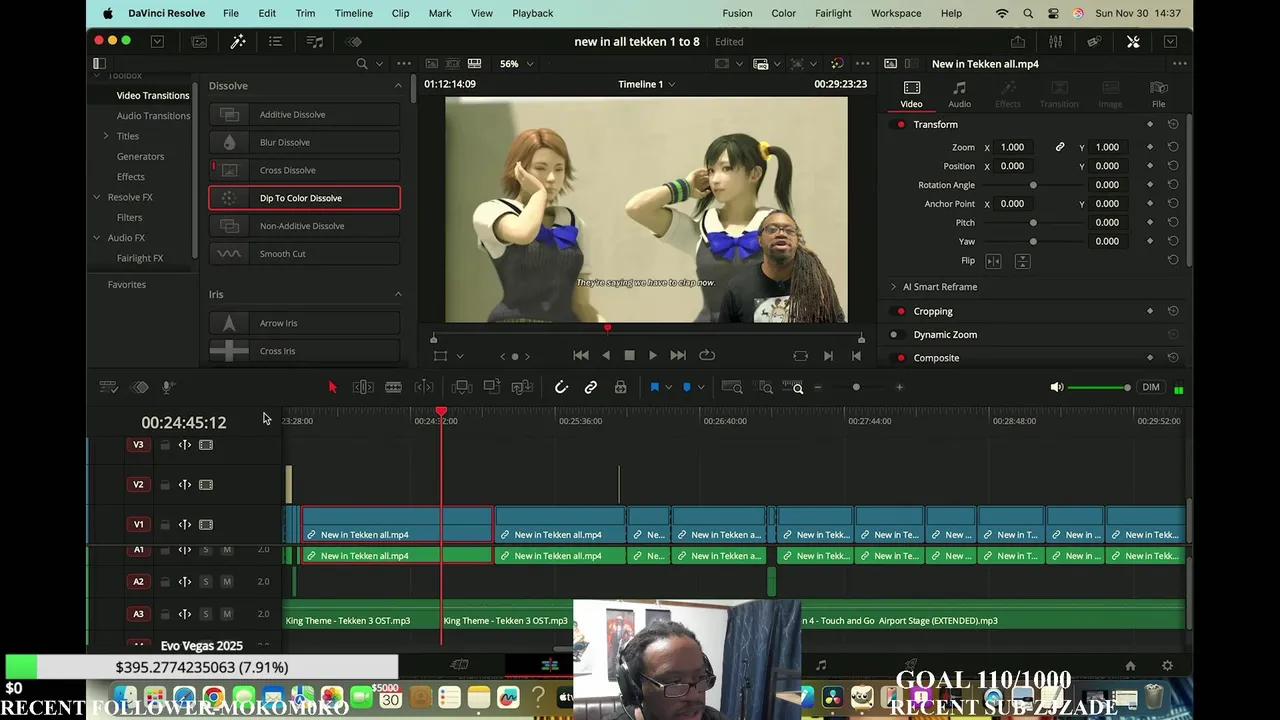Zoom out timeline with minus button

coord(818,387)
